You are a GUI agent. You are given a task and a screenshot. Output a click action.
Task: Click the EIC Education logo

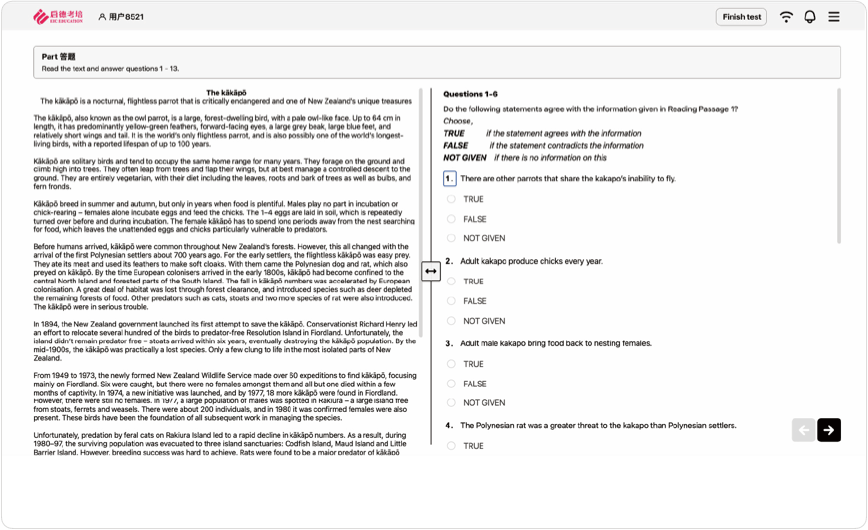tap(58, 17)
